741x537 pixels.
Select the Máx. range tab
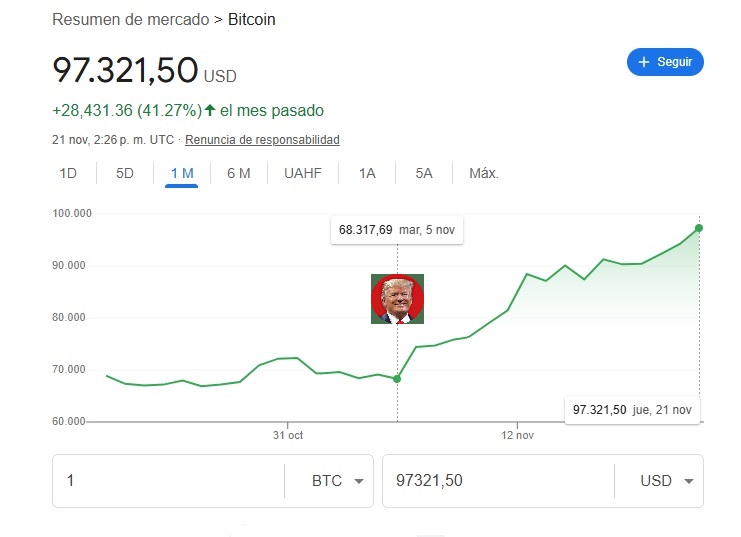coord(484,173)
